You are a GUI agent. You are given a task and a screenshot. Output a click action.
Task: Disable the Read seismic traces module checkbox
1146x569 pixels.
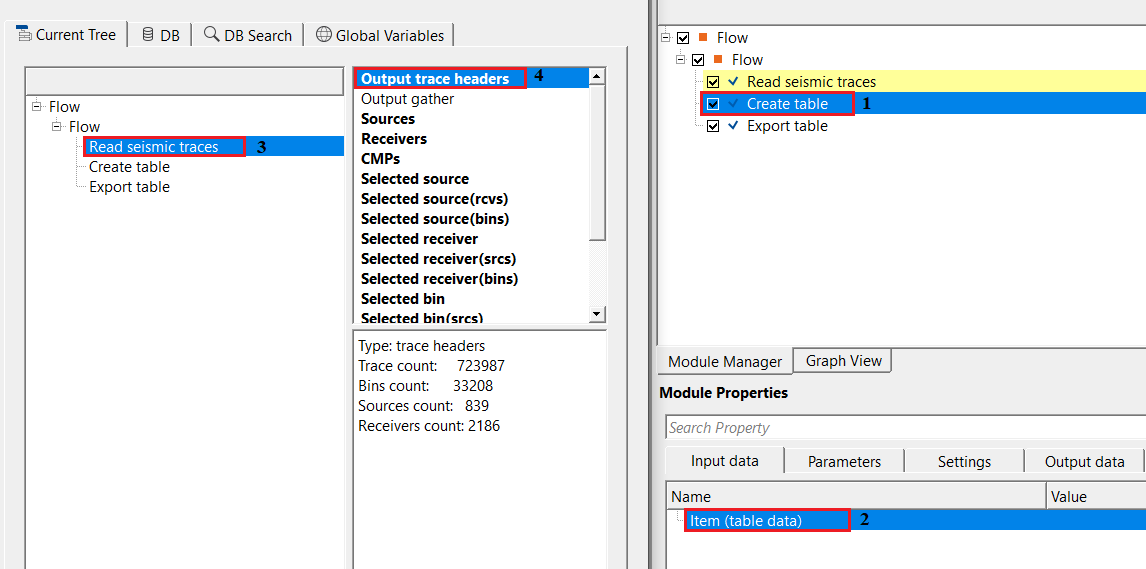coord(713,82)
